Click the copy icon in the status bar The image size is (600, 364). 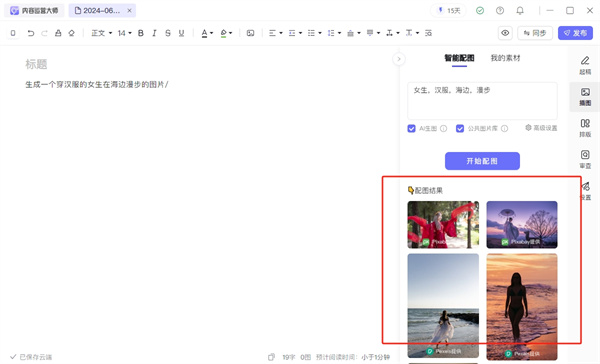coord(271,357)
